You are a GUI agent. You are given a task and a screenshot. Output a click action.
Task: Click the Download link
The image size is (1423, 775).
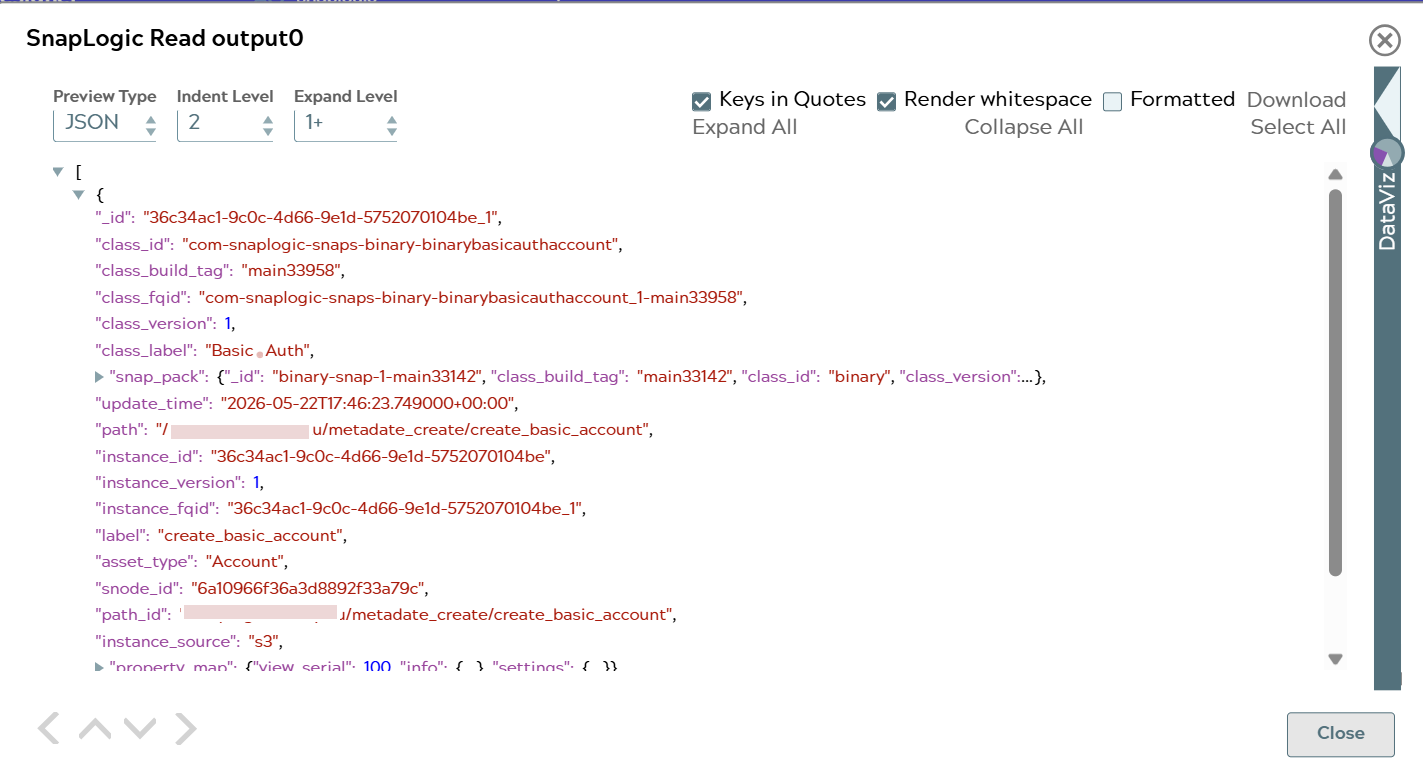pos(1296,100)
